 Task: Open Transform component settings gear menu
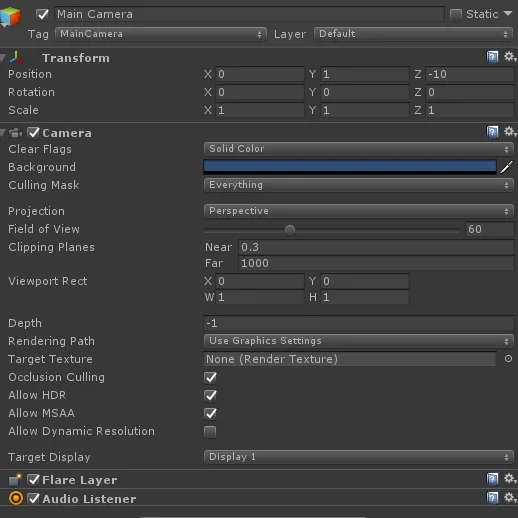(x=510, y=57)
